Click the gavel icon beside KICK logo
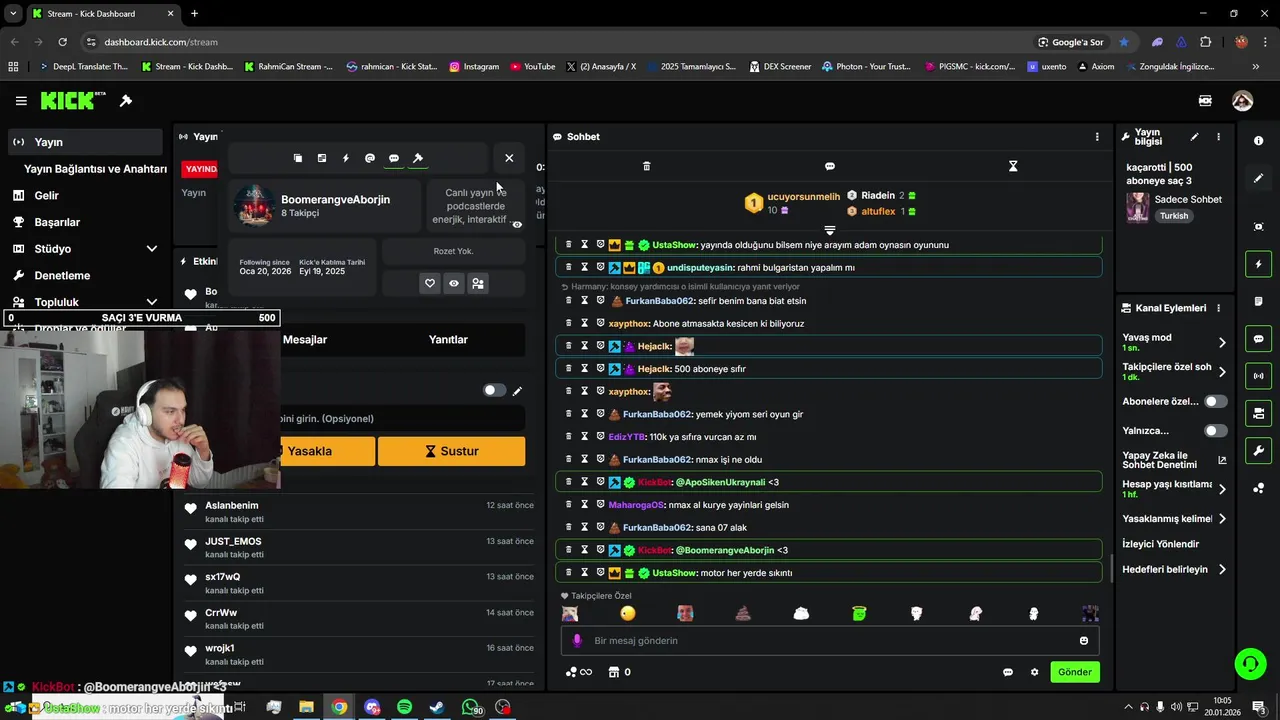This screenshot has width=1280, height=720. [x=126, y=101]
